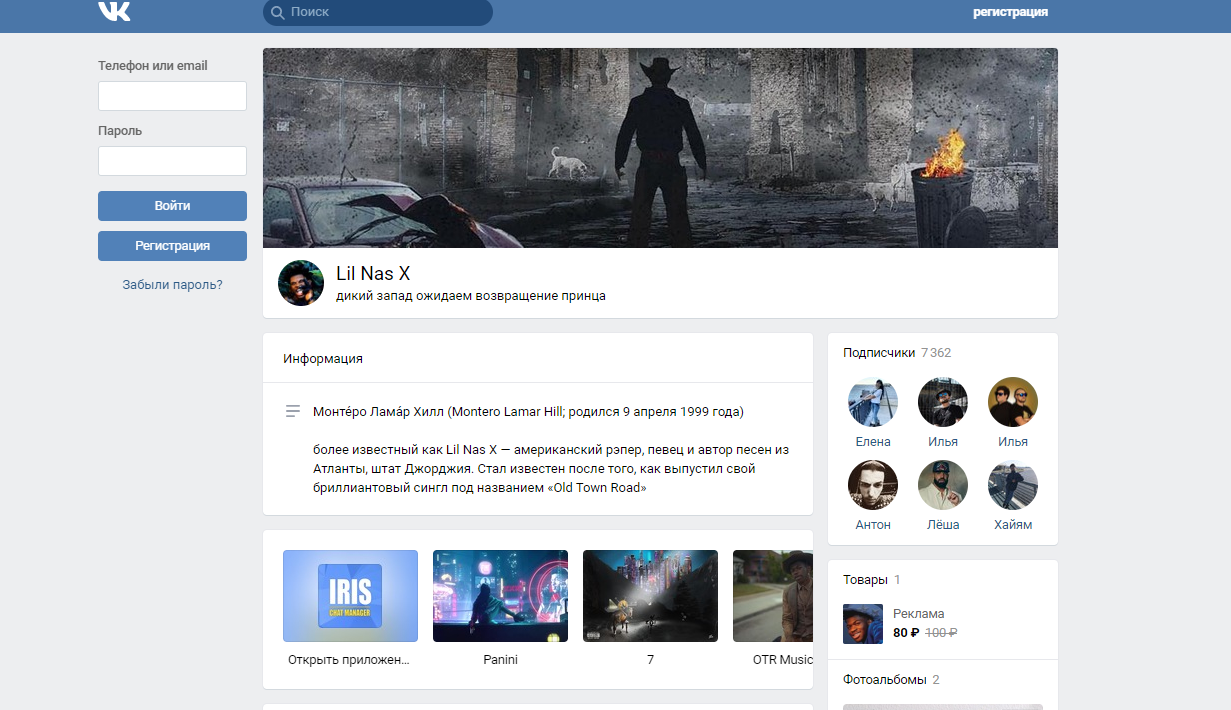Open the 7 album thumbnail
The height and width of the screenshot is (710, 1231).
[650, 596]
